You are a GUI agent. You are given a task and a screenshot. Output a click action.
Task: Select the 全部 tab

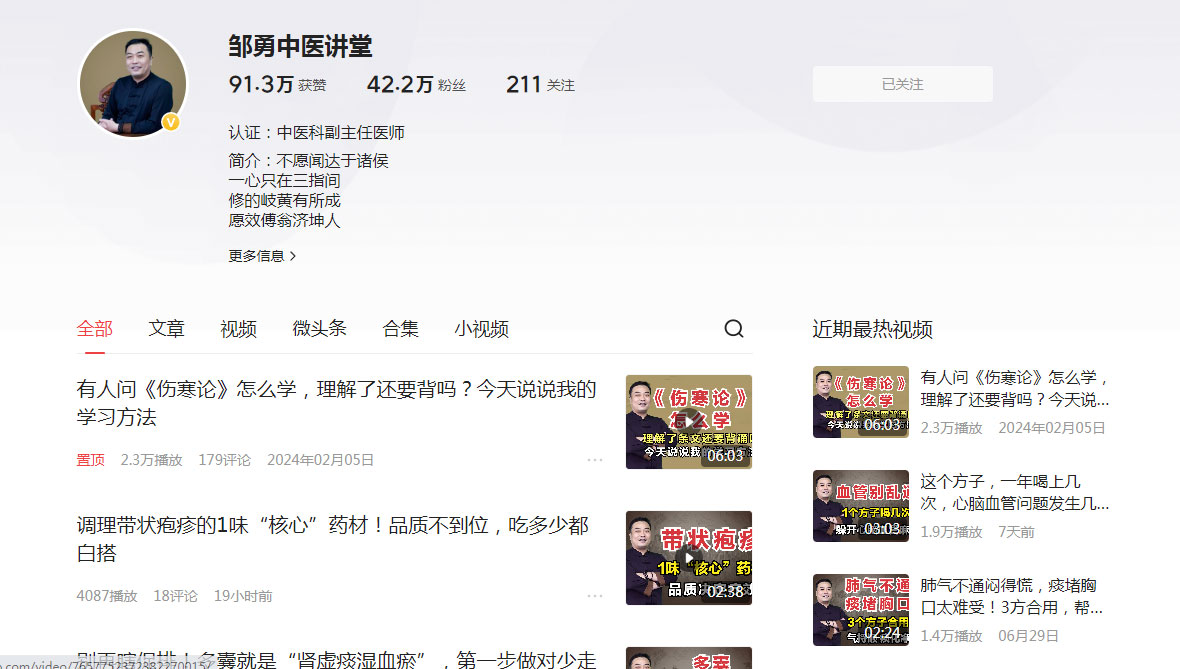95,329
